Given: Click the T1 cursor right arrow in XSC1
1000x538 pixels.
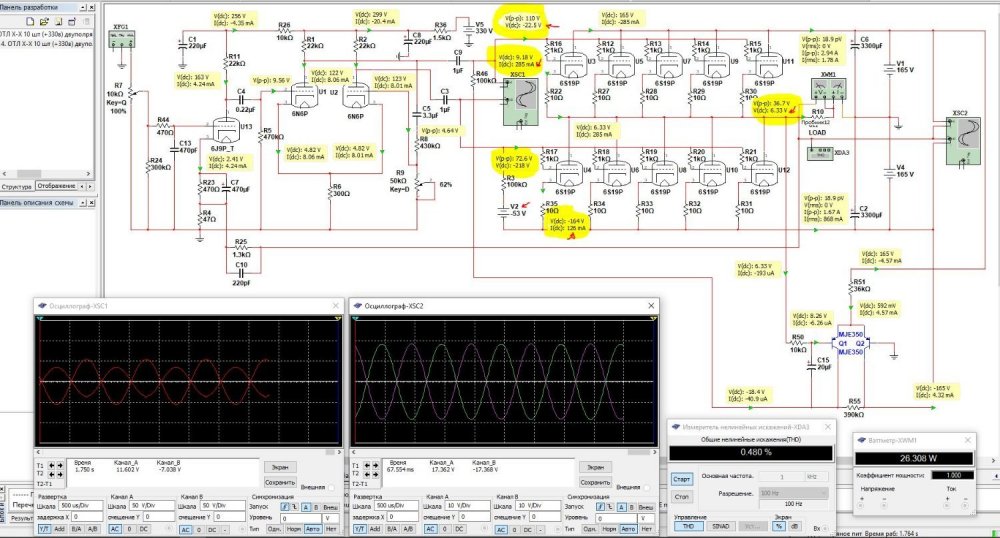Looking at the screenshot, I should coord(59,466).
